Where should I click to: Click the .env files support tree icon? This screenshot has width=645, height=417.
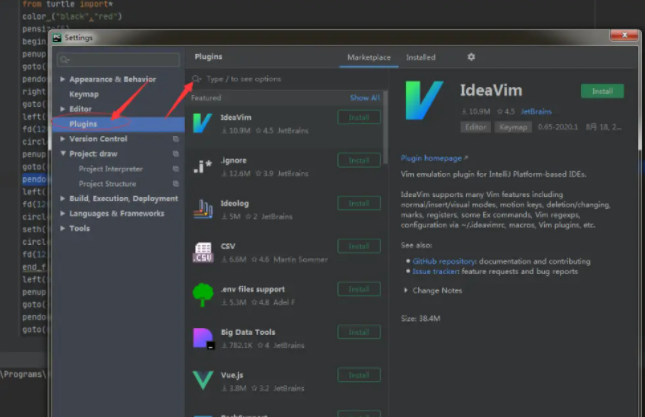pyautogui.click(x=203, y=295)
